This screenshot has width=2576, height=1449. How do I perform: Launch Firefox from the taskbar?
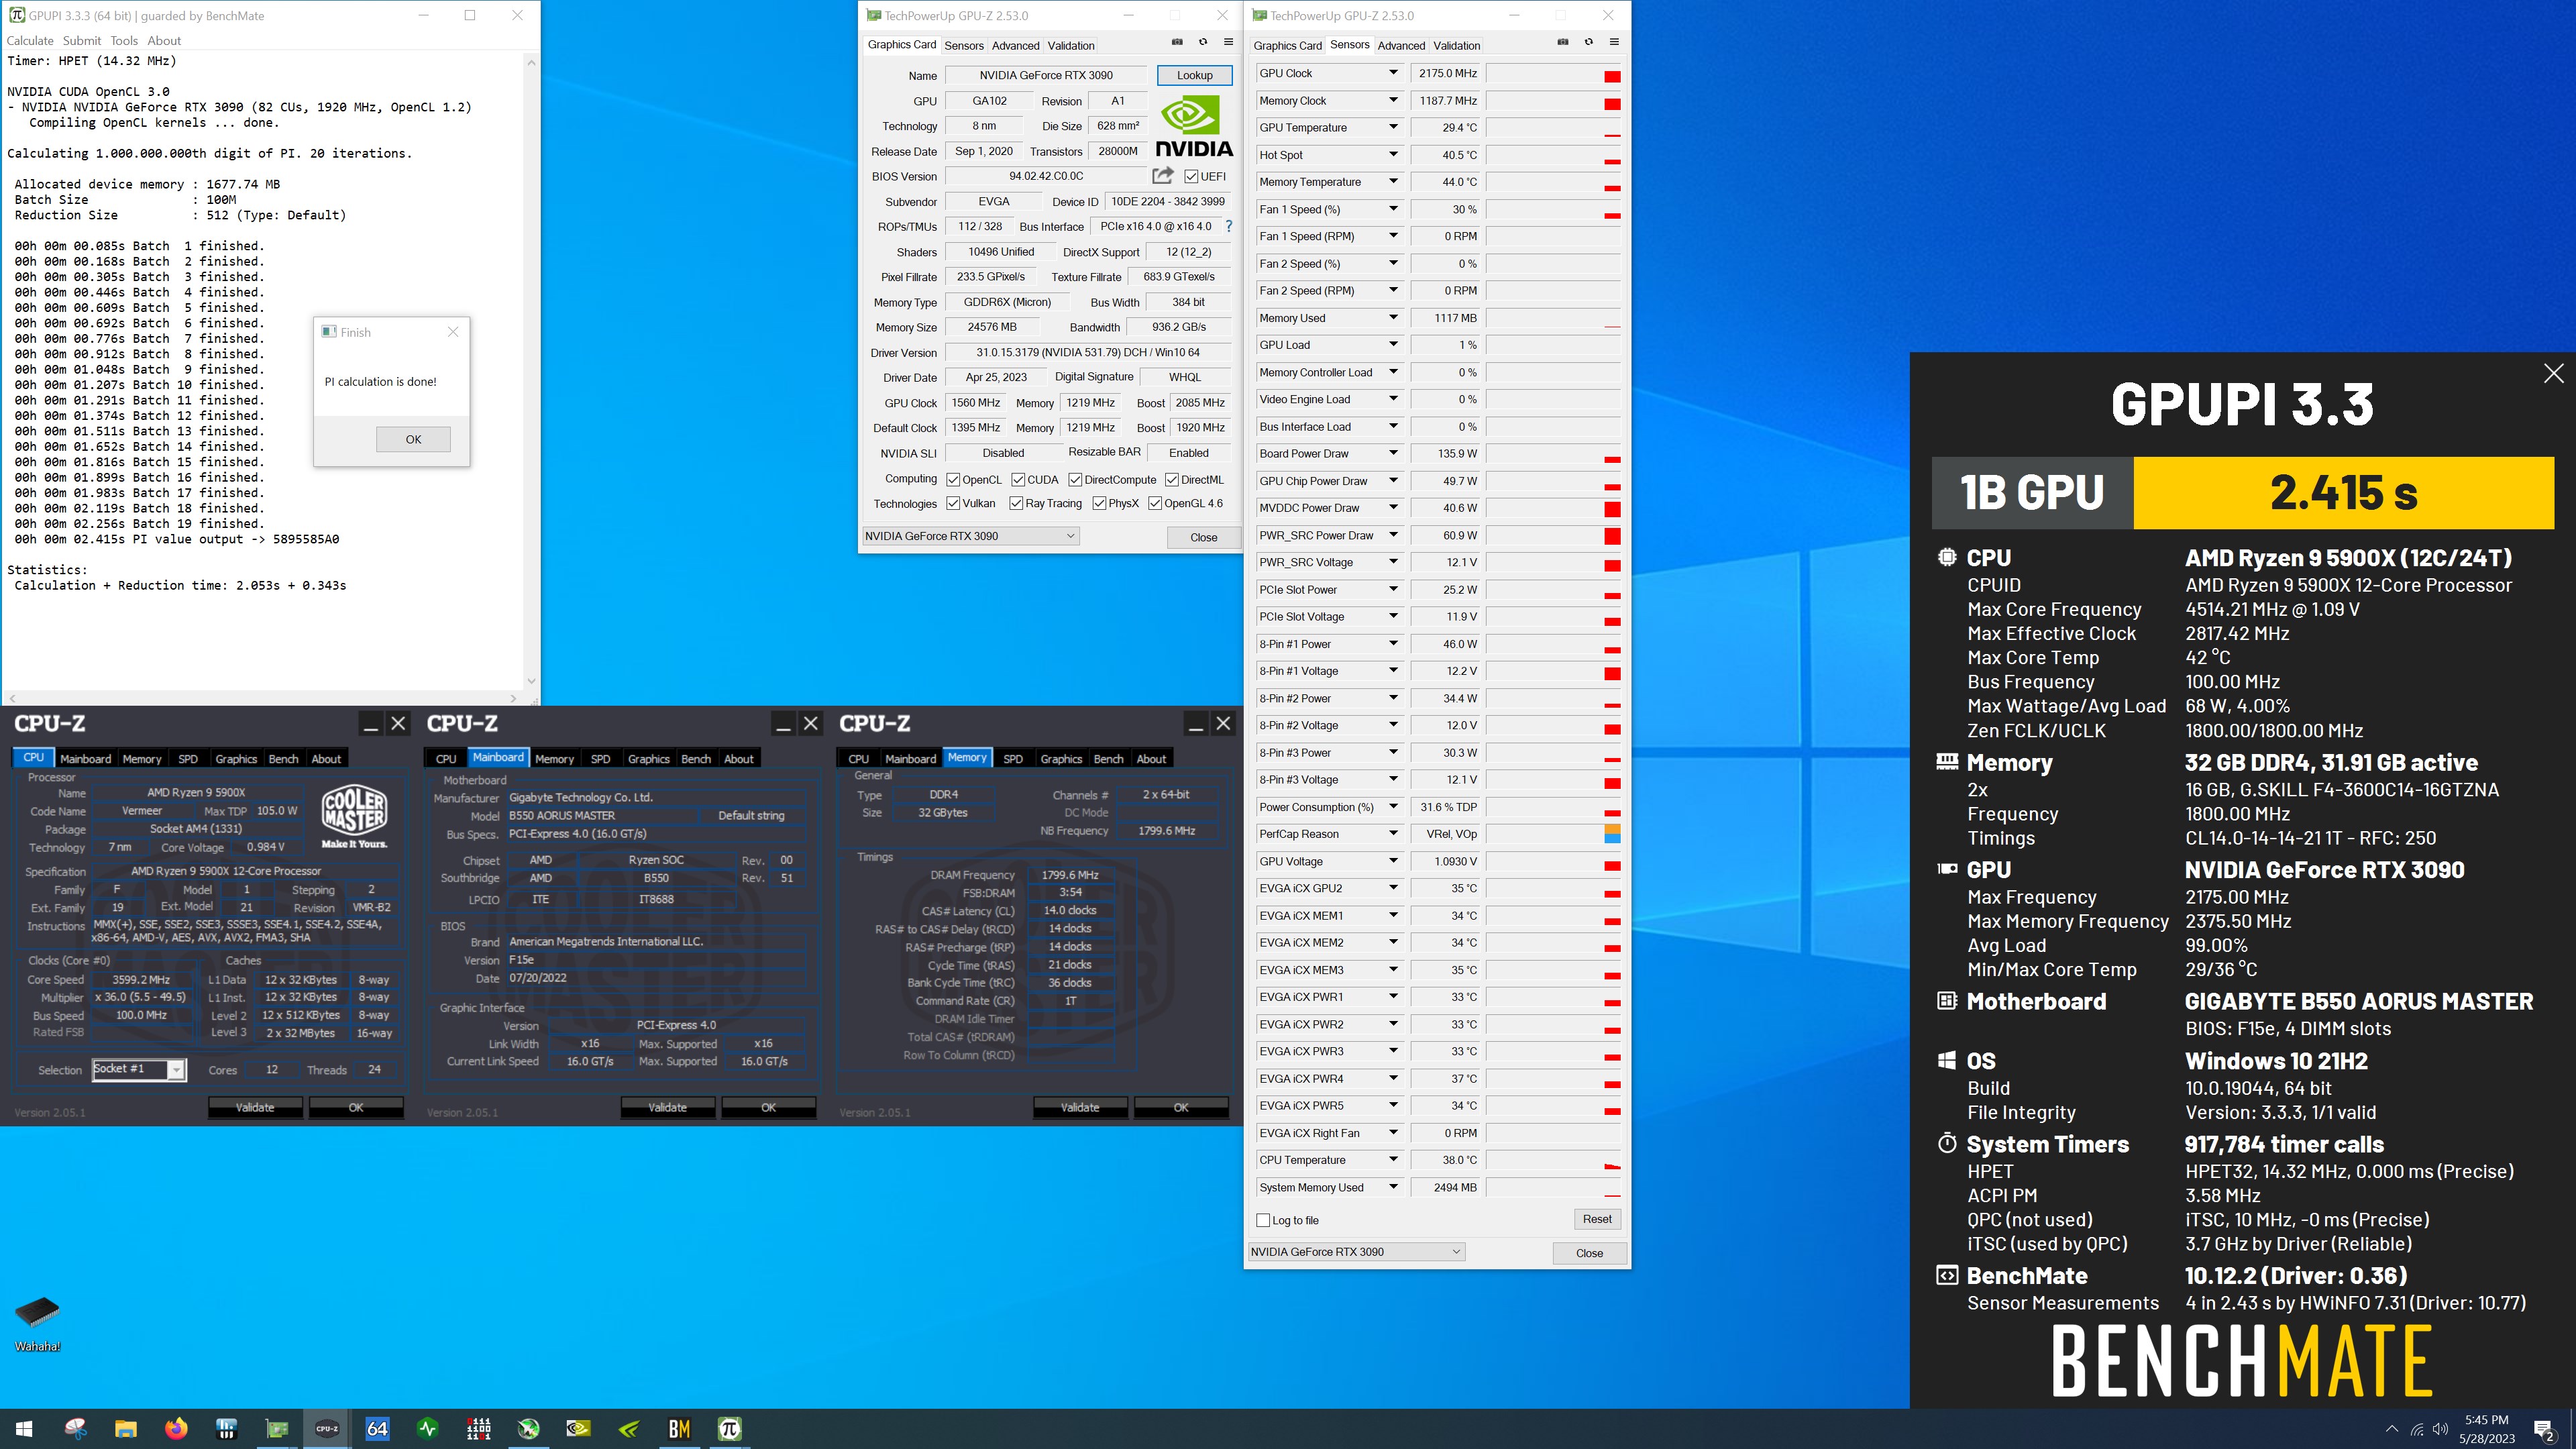click(x=176, y=1428)
